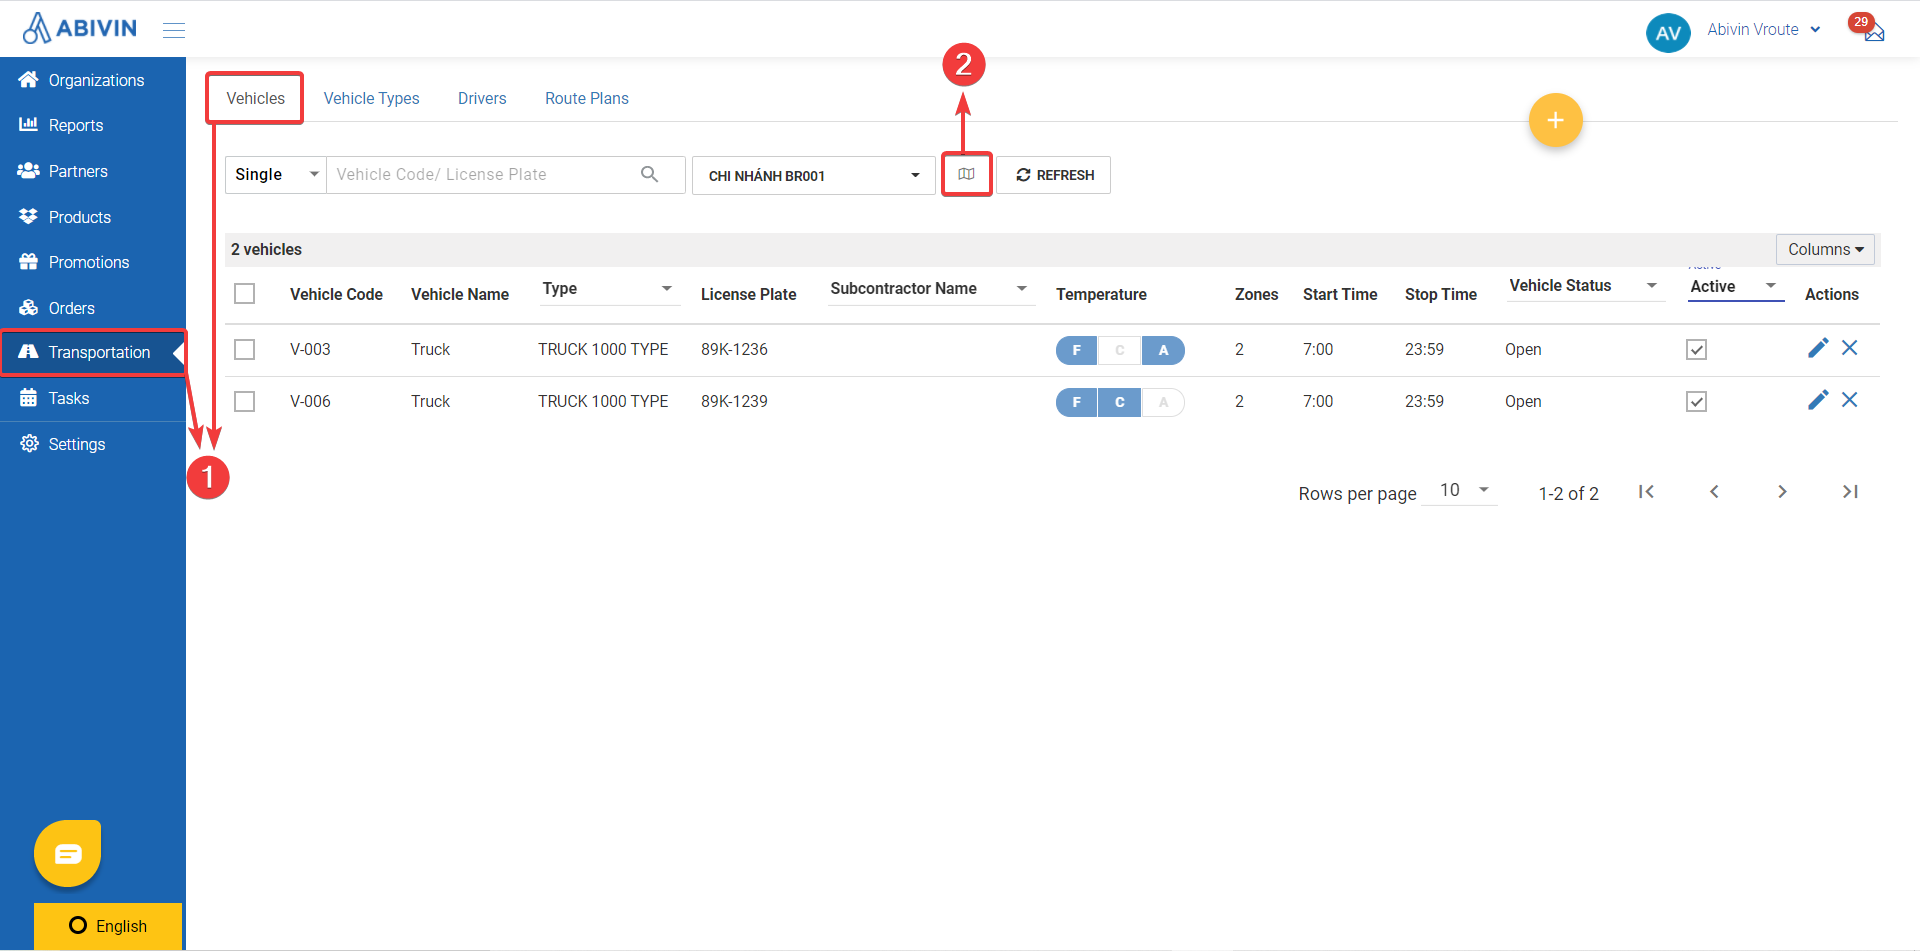Select all vehicles header checkbox
This screenshot has height=951, width=1920.
pyautogui.click(x=244, y=293)
